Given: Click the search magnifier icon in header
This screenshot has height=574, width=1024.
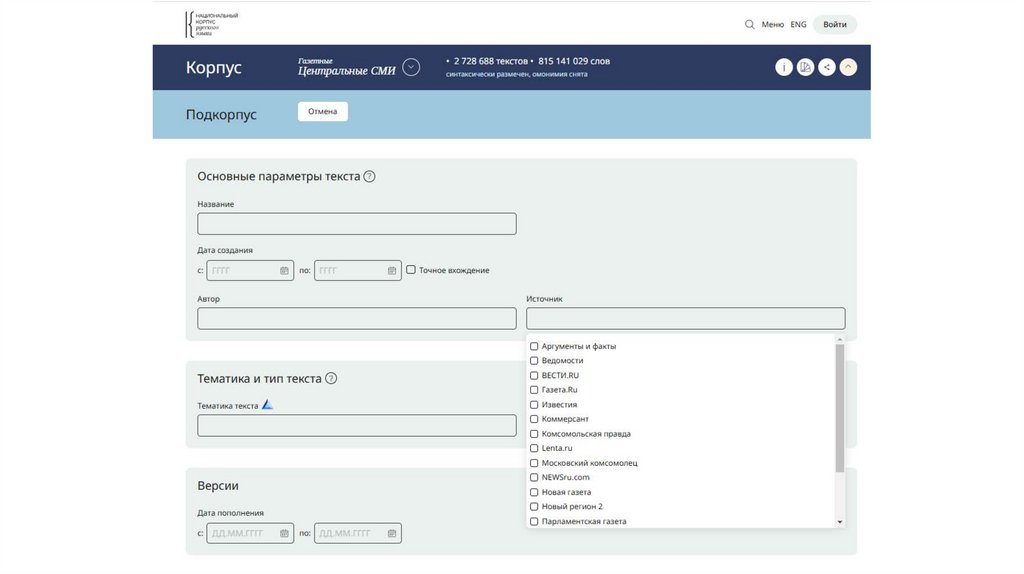Looking at the screenshot, I should pyautogui.click(x=750, y=25).
